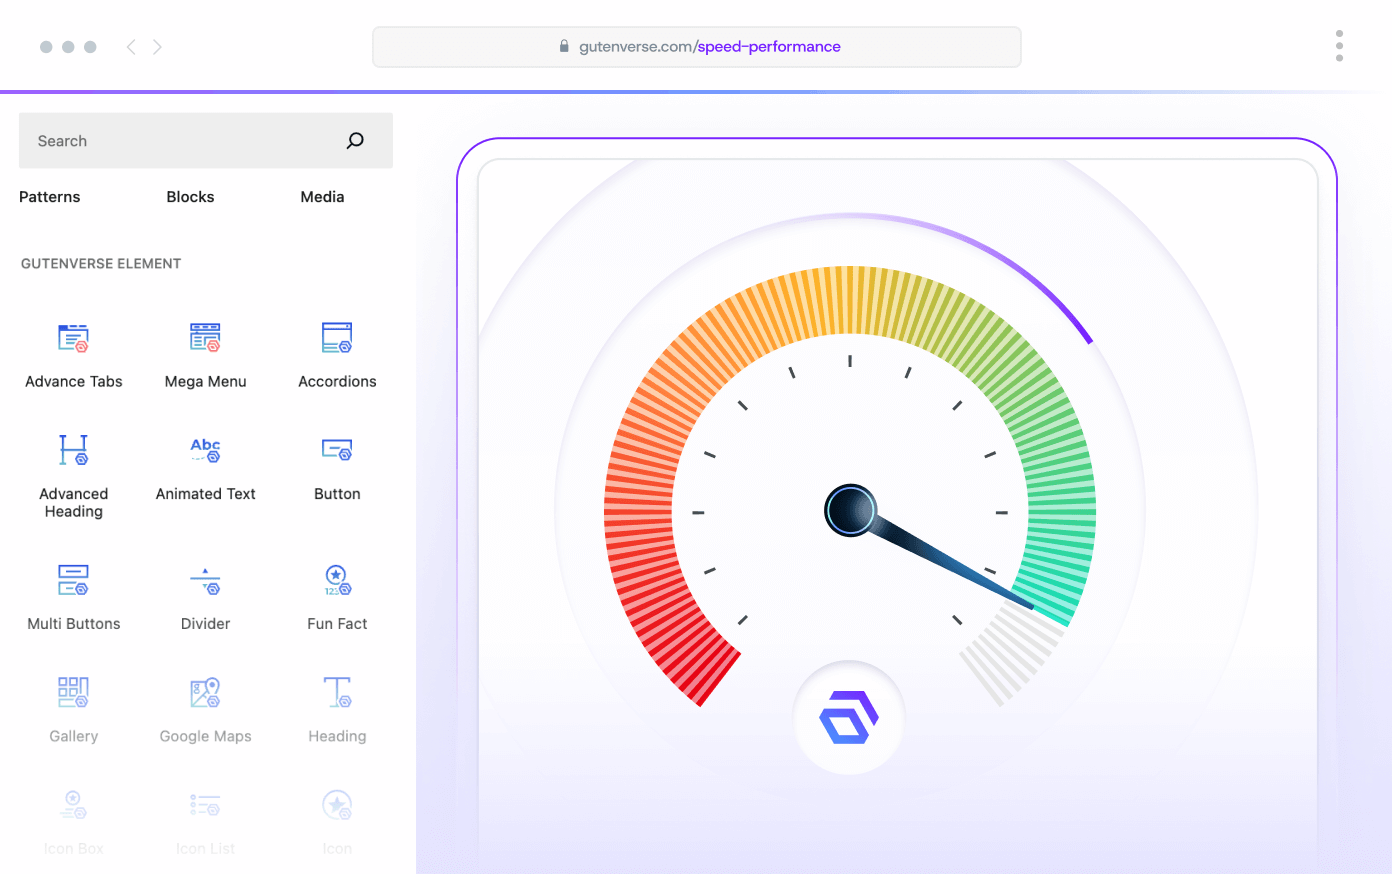Image resolution: width=1392 pixels, height=874 pixels.
Task: Add the Multi Buttons block
Action: (x=73, y=580)
